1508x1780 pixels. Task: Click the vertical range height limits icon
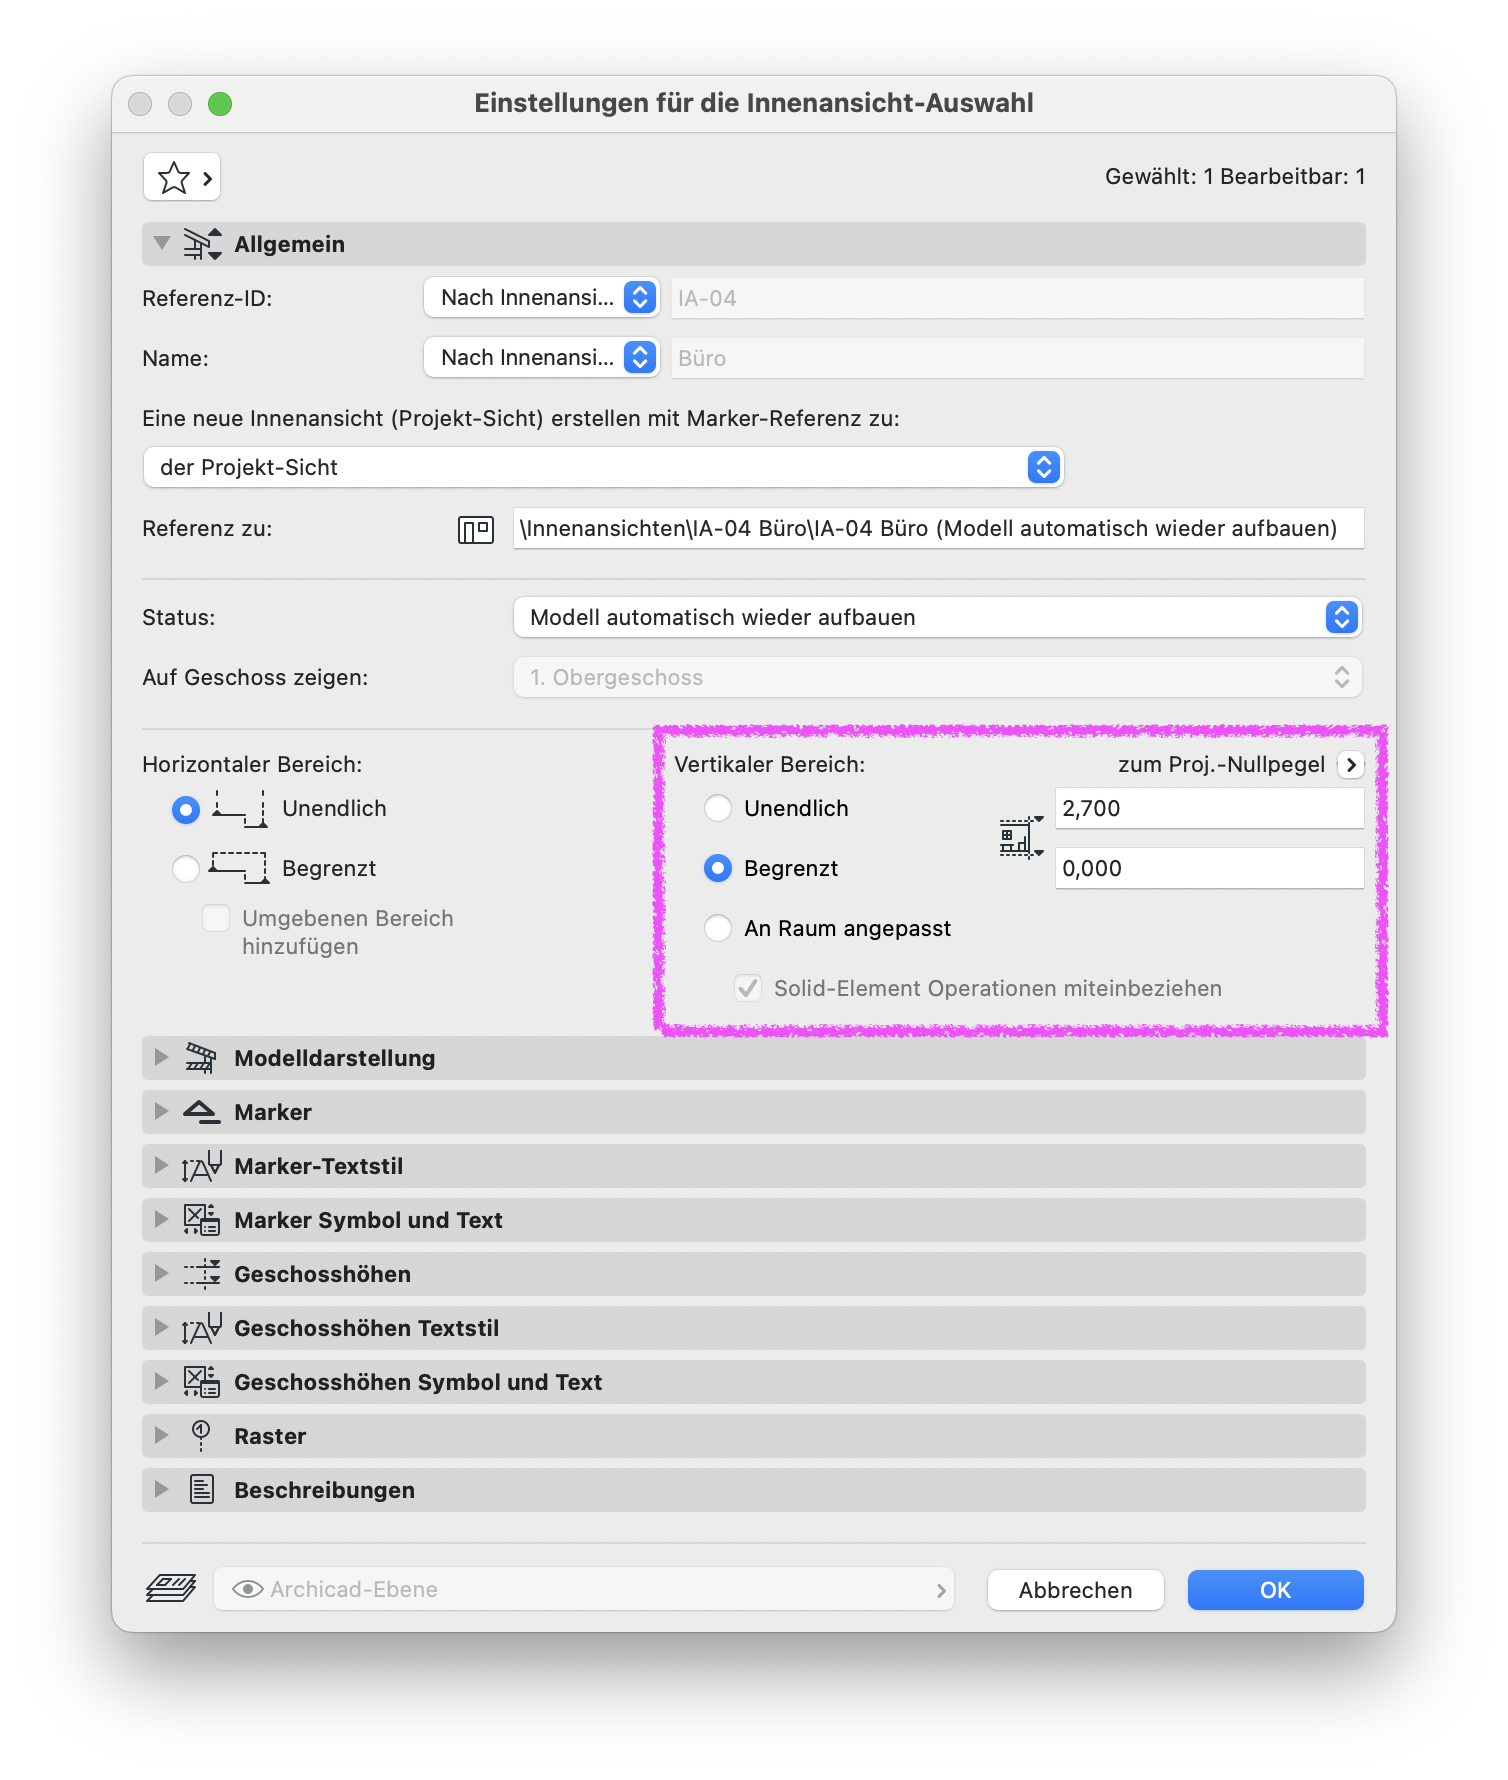1021,837
